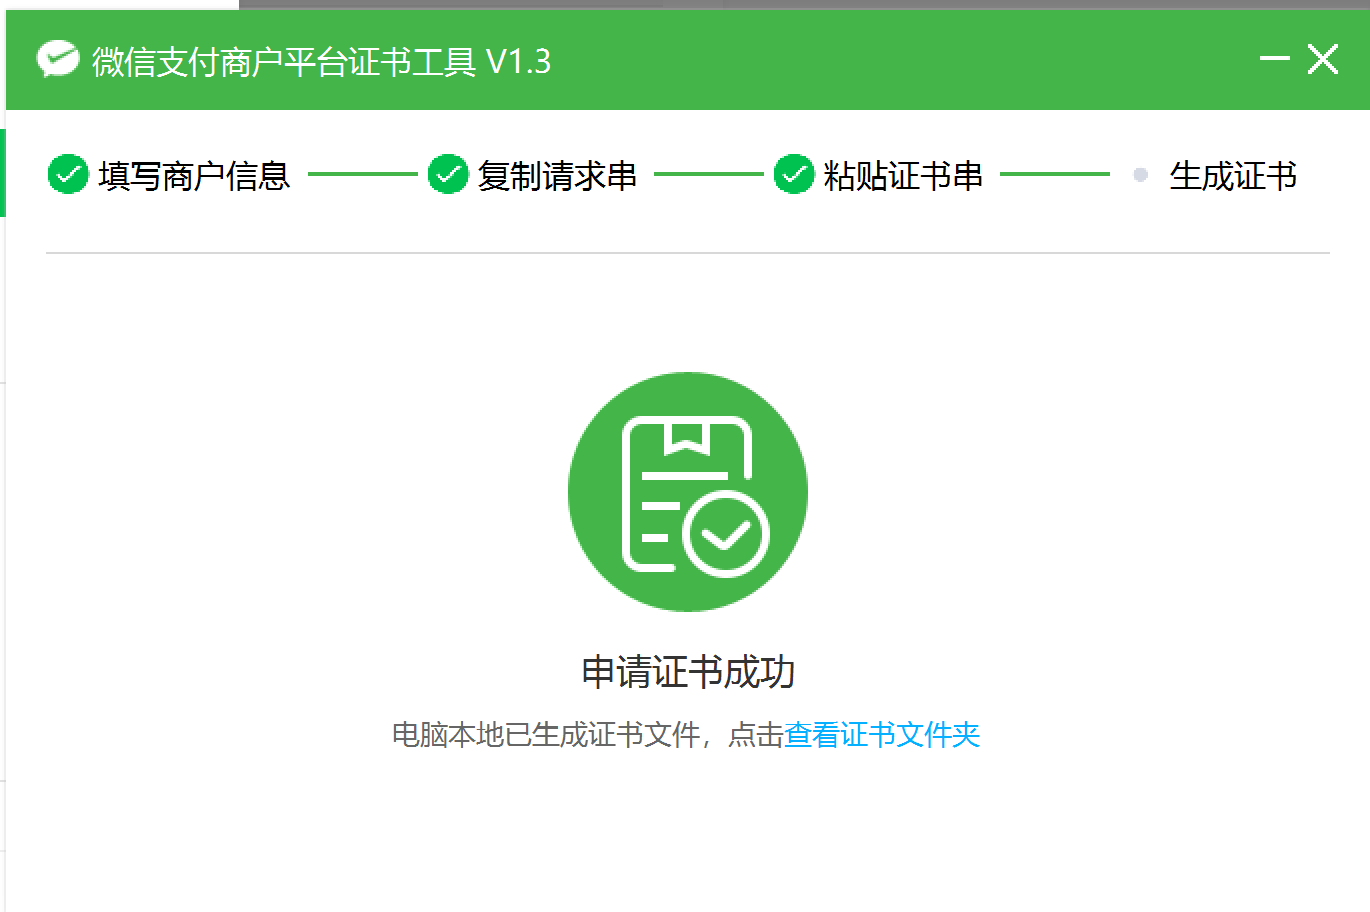Click progress line between 粘贴证书串 and 生成证书
The image size is (1370, 912).
point(1054,174)
